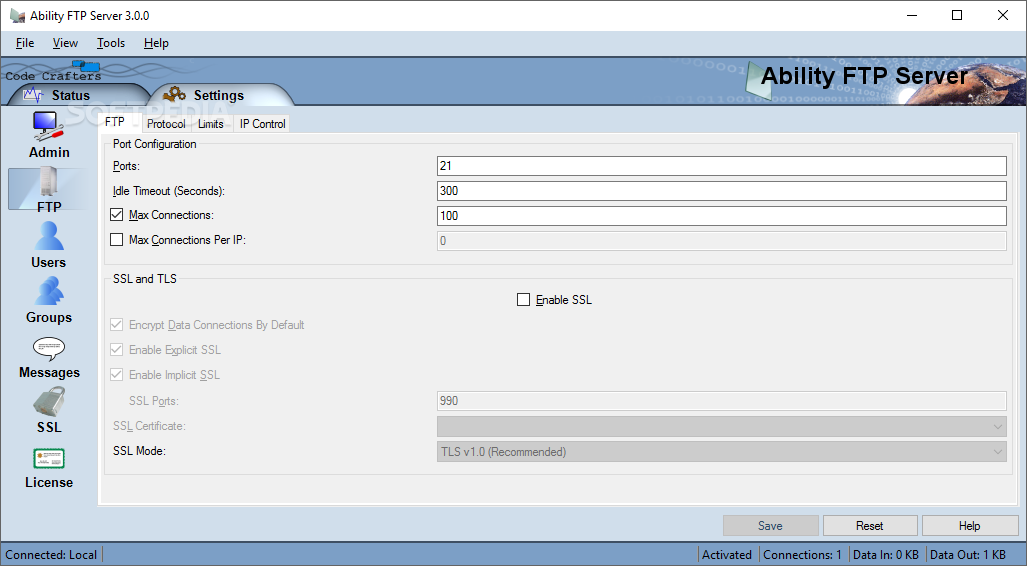Open the SSL padlock icon
The image size is (1027, 566).
(x=49, y=402)
